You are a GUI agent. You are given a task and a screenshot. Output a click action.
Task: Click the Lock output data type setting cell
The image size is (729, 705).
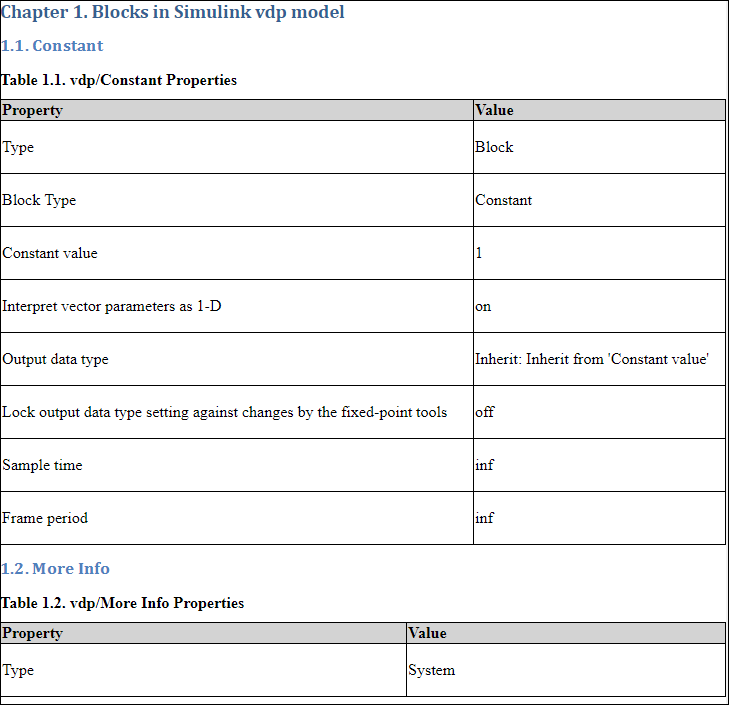(224, 412)
